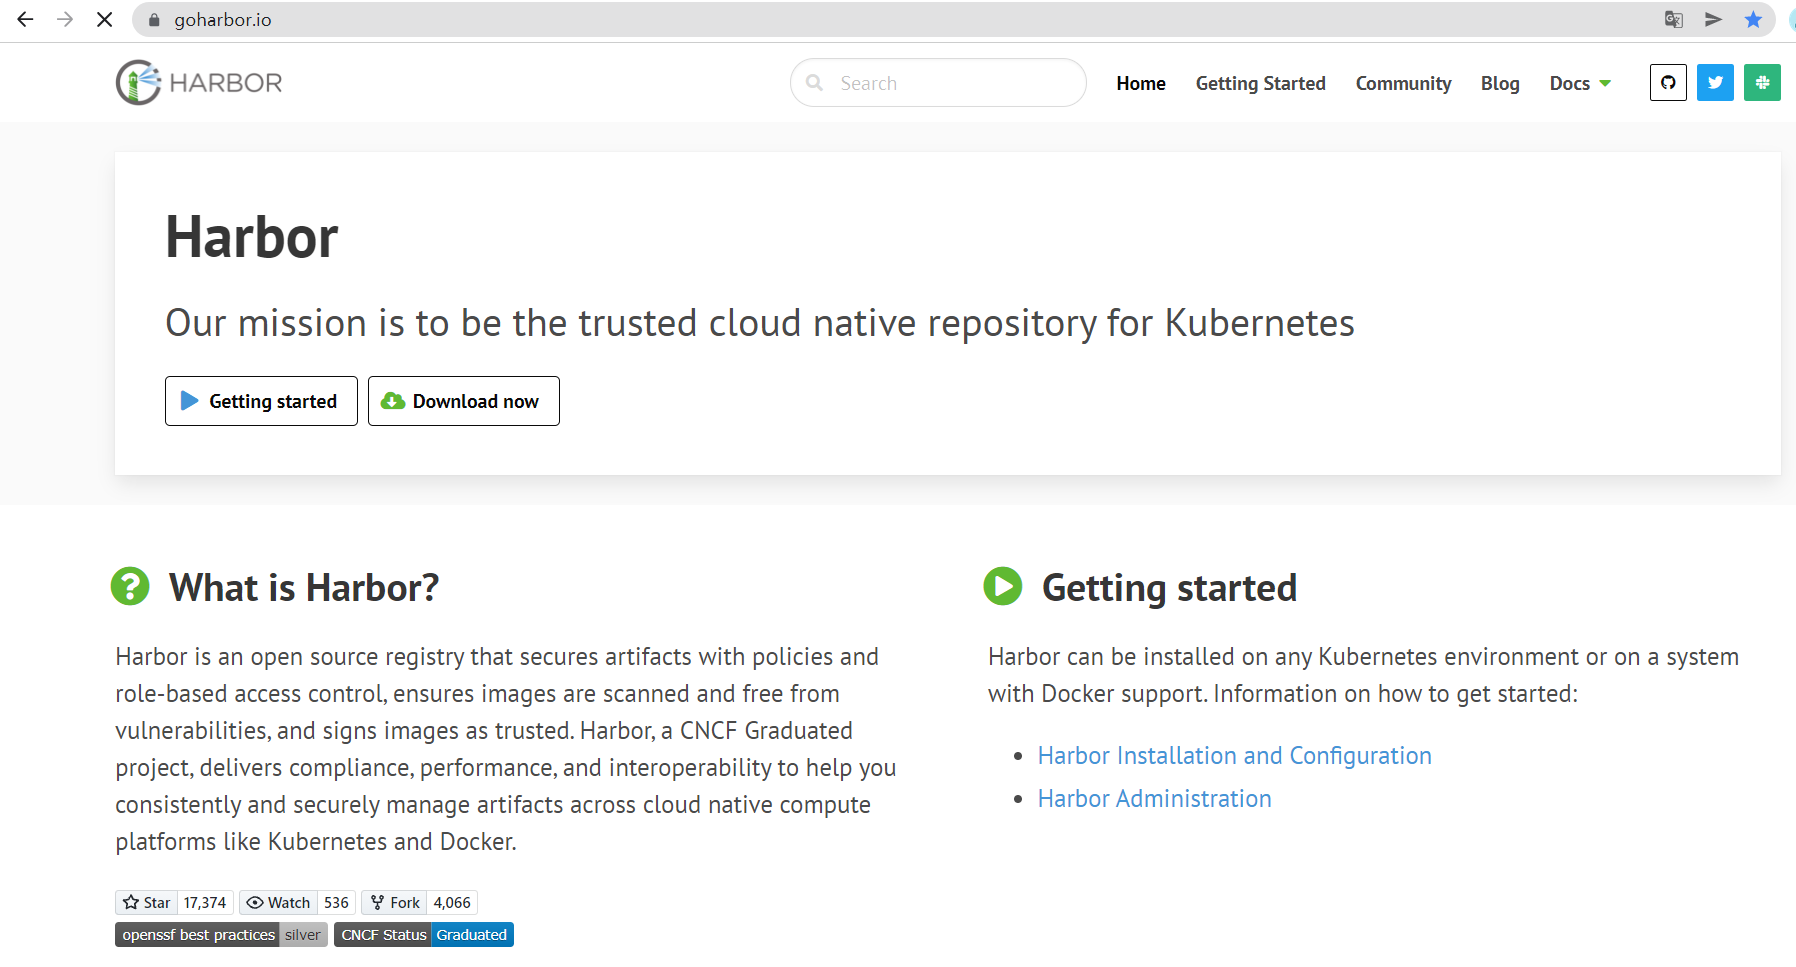Viewport: 1796px width, 967px height.
Task: Click the fork count 4,066
Action: (x=452, y=903)
